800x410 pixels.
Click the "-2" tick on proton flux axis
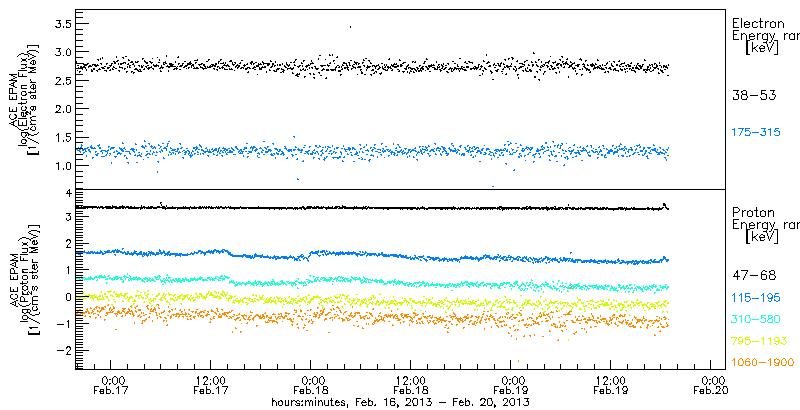[62, 350]
